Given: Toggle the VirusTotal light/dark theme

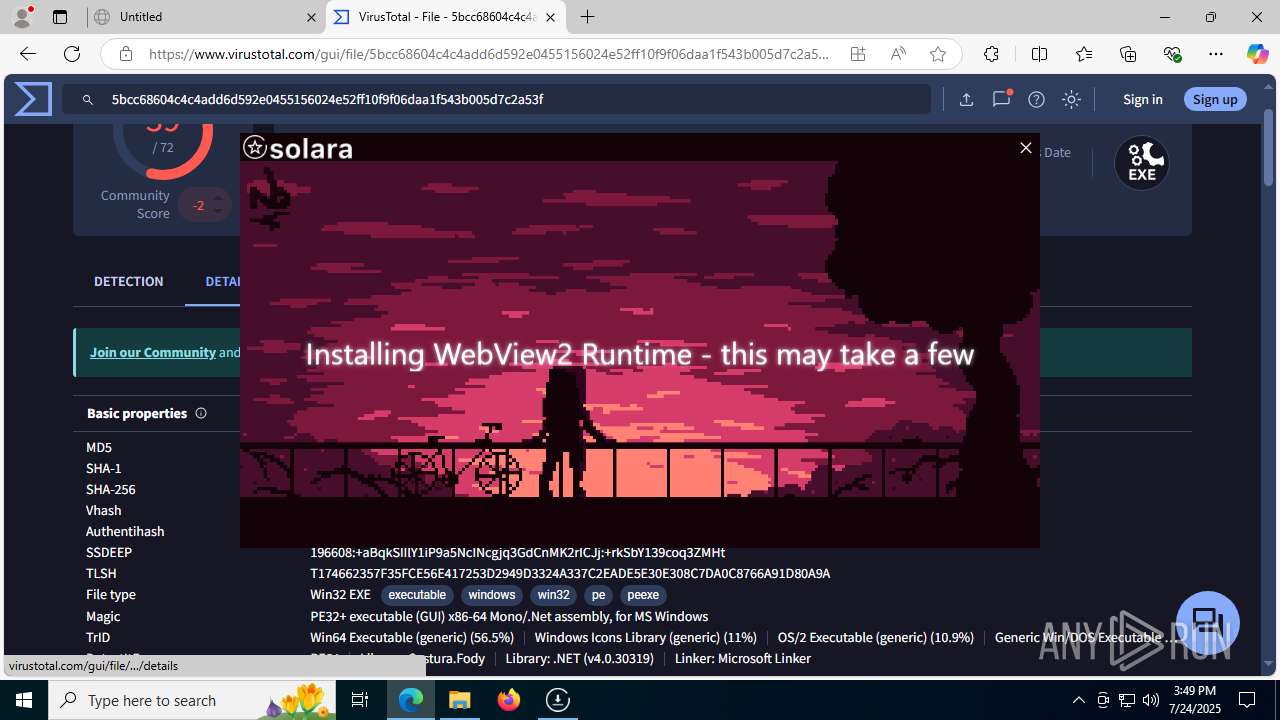Looking at the screenshot, I should point(1071,99).
